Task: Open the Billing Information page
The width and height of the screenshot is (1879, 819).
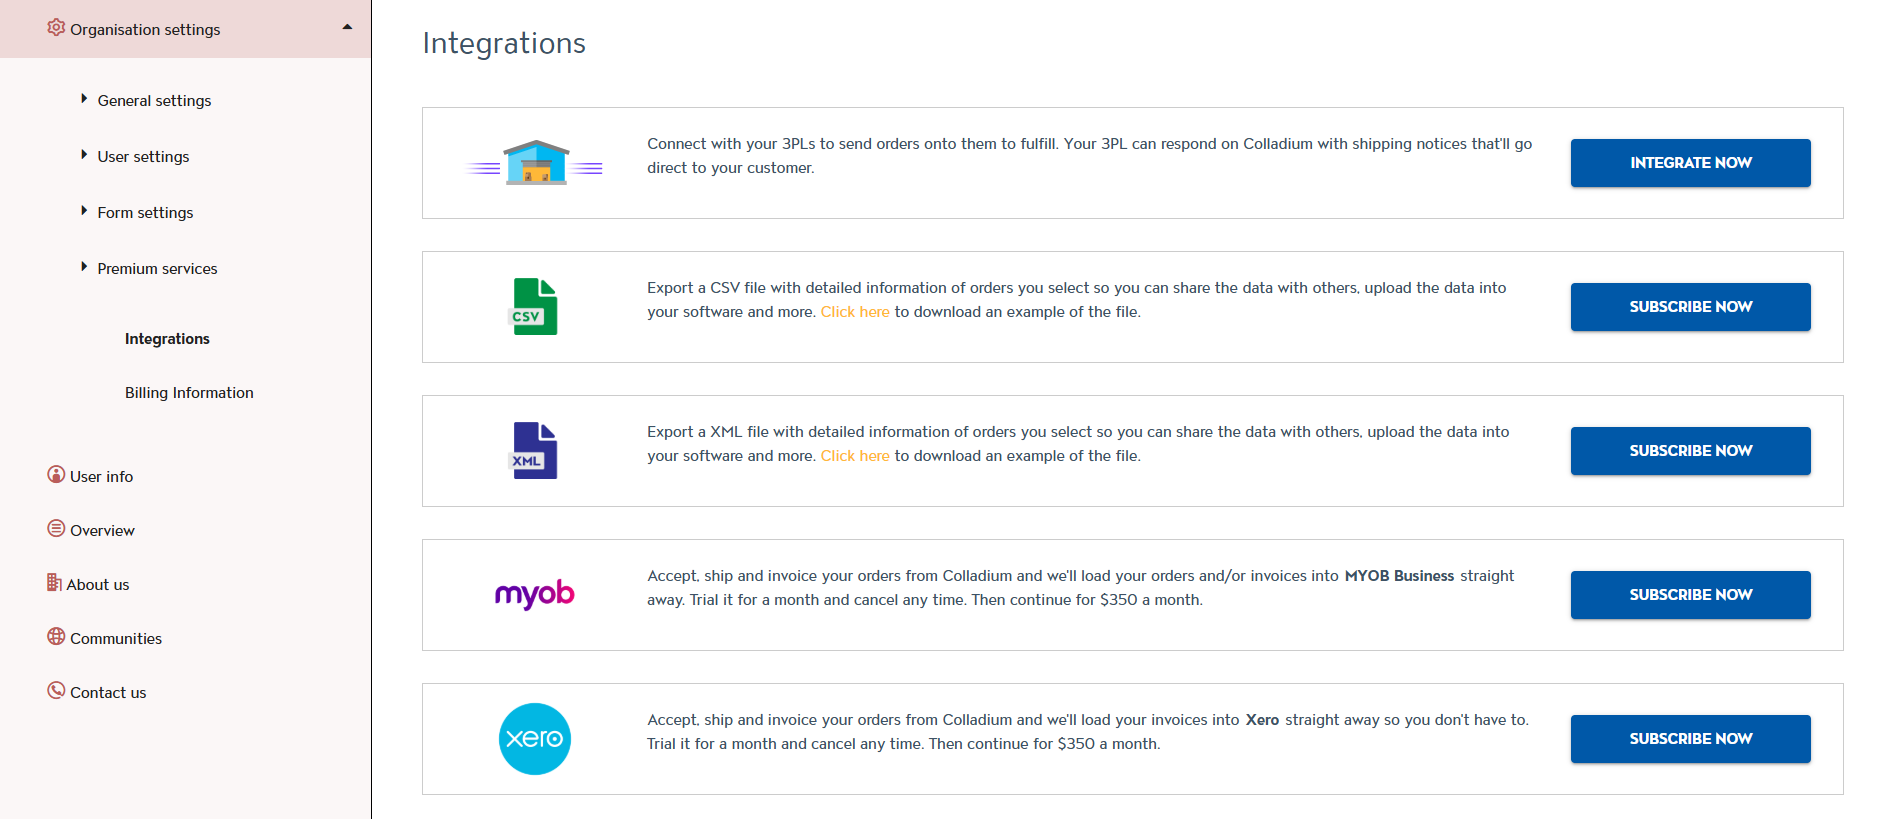Action: 189,393
